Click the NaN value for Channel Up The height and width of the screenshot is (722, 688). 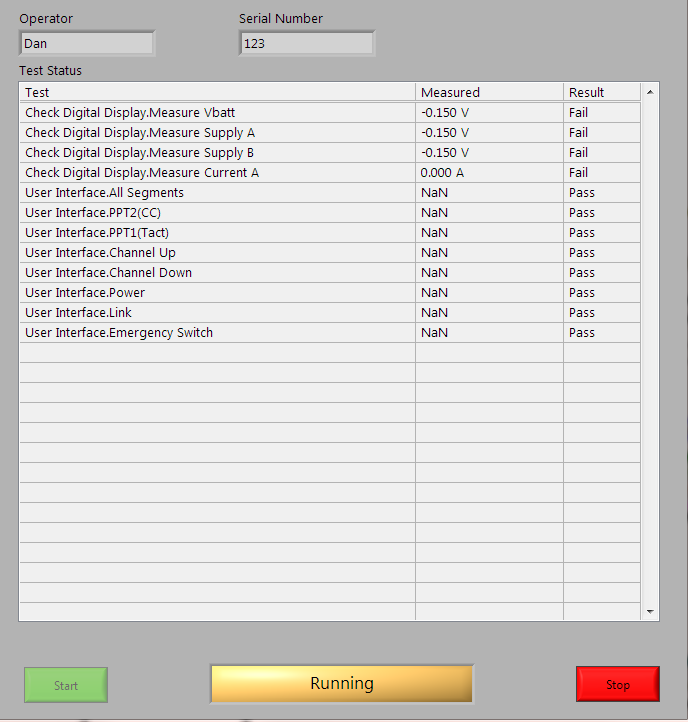(434, 253)
